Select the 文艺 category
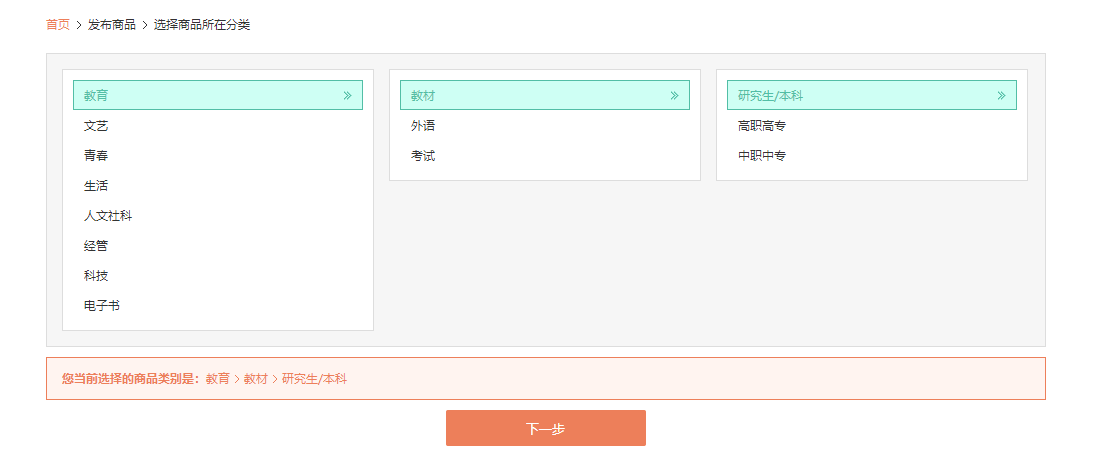 (x=96, y=126)
